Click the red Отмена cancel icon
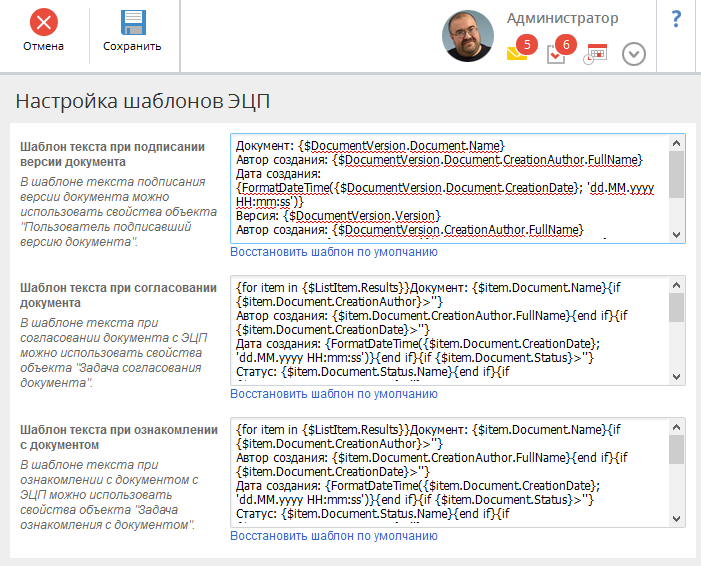Image resolution: width=701 pixels, height=566 pixels. (x=43, y=22)
